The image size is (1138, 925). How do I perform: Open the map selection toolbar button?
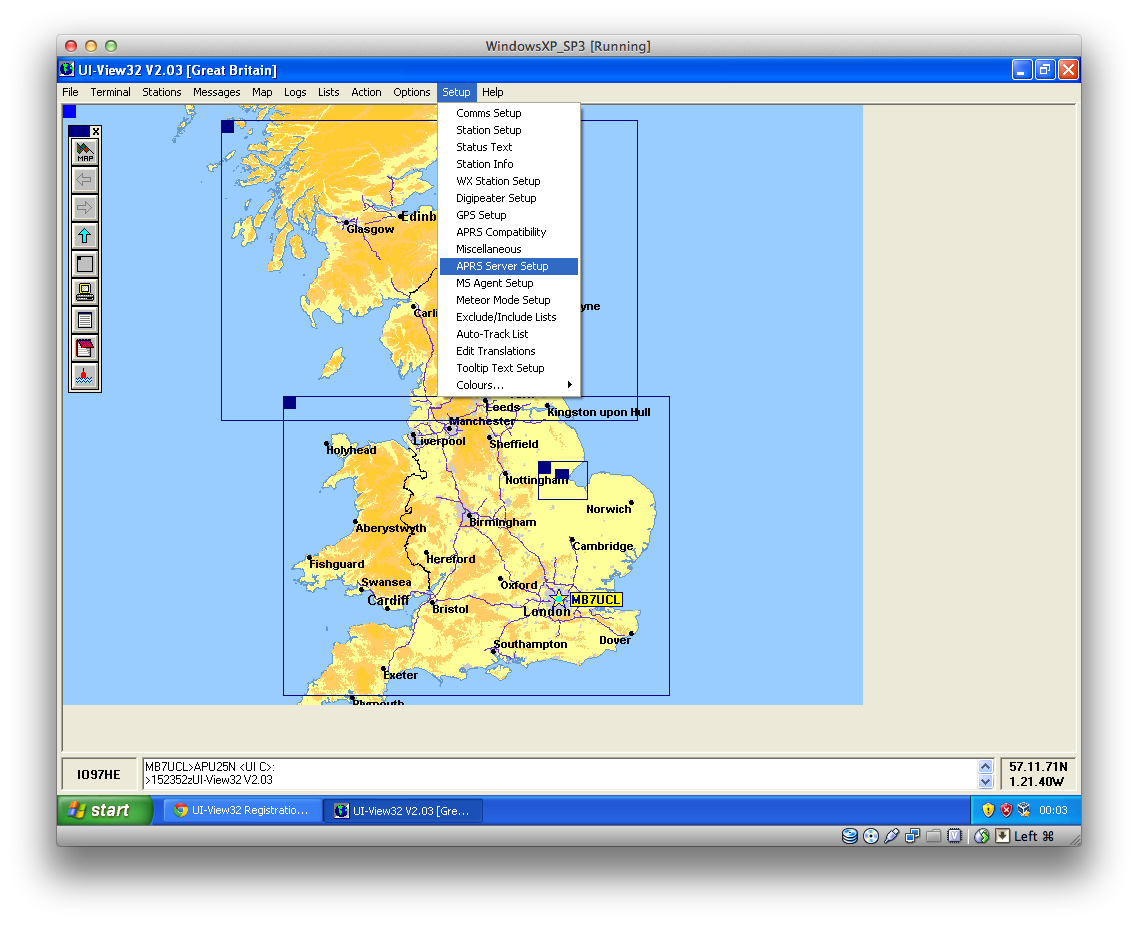pyautogui.click(x=85, y=152)
